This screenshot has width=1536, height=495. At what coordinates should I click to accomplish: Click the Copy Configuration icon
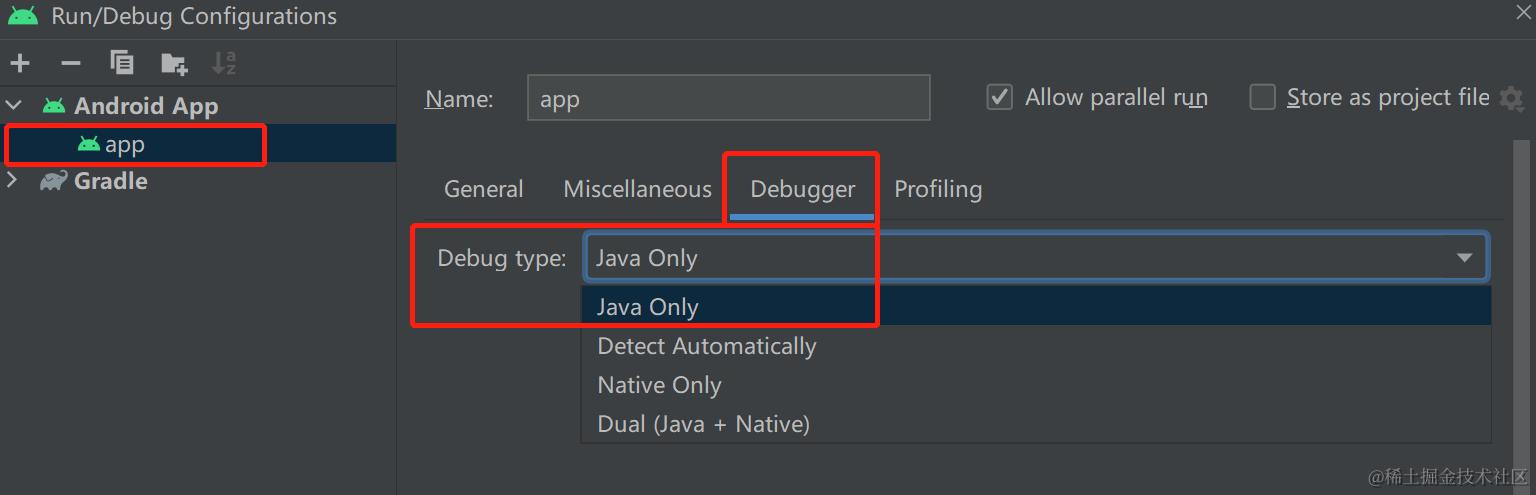click(x=122, y=63)
